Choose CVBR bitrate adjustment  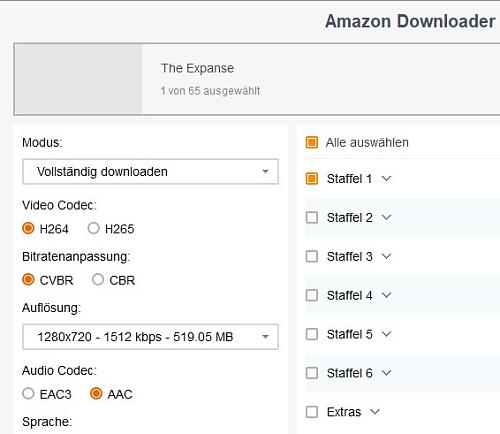[28, 280]
